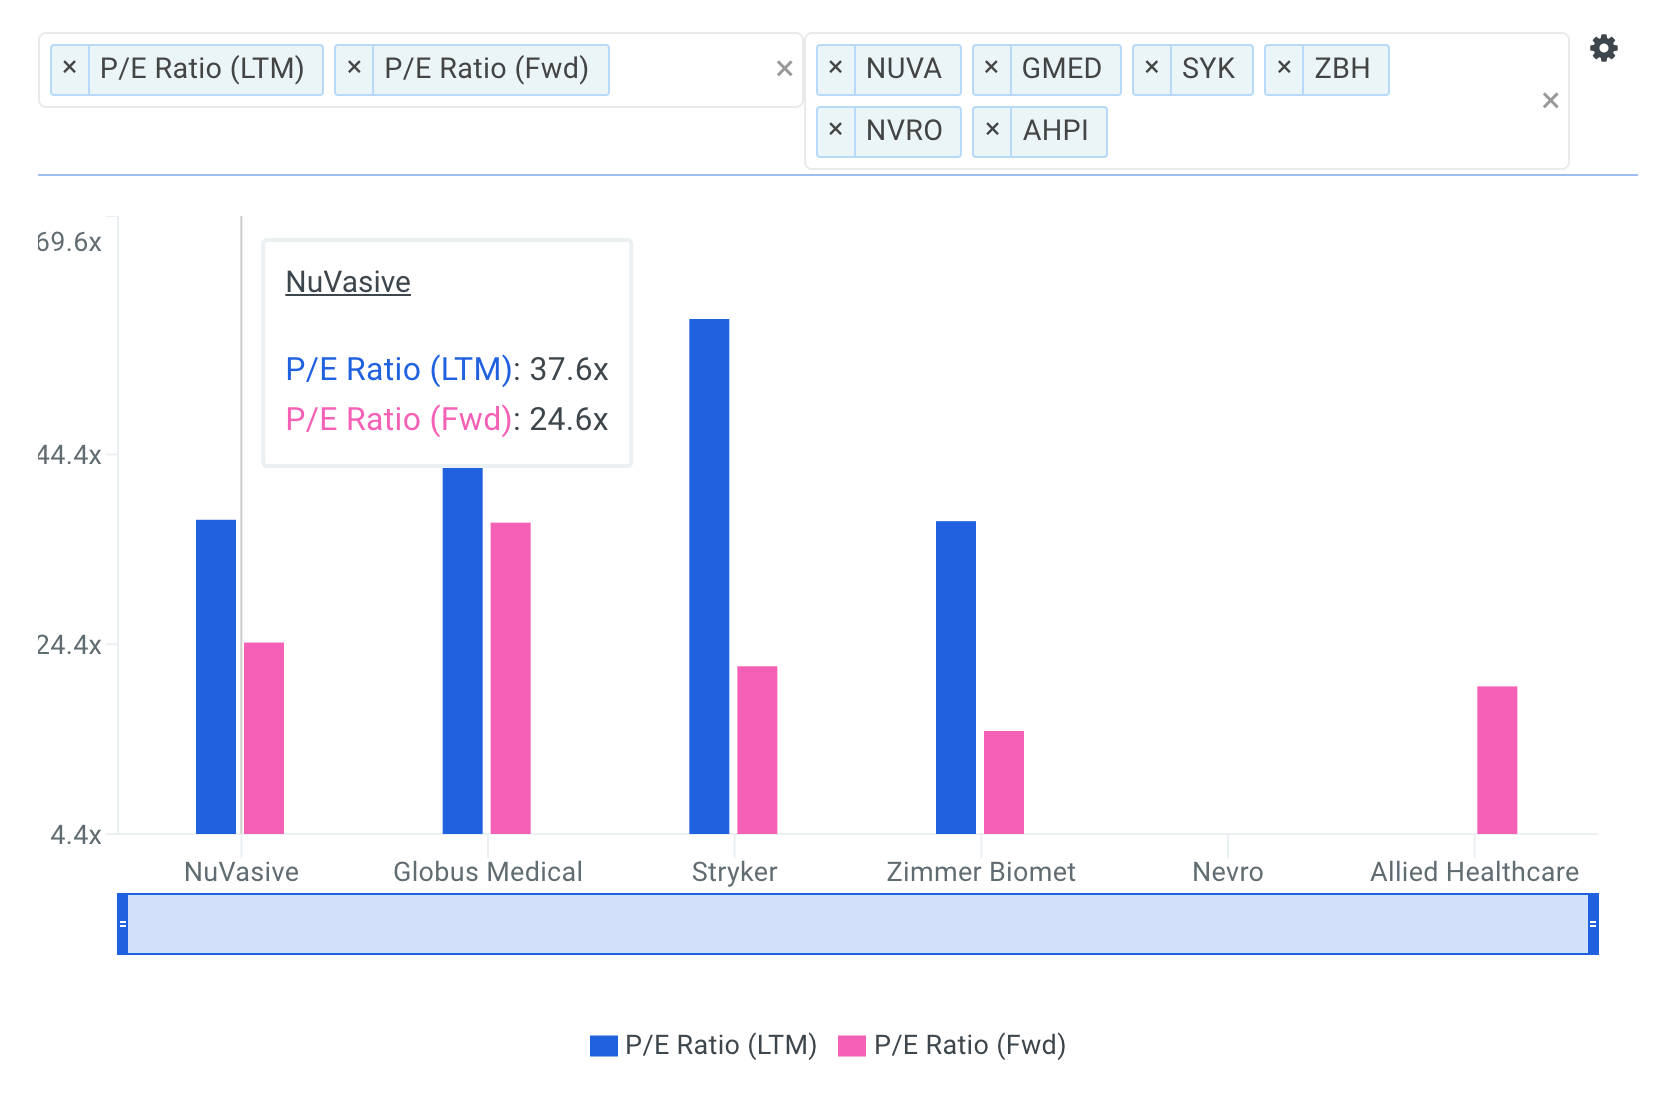Remove the GMED ticker tag
Viewport: 1676px width, 1094px height.
point(992,68)
